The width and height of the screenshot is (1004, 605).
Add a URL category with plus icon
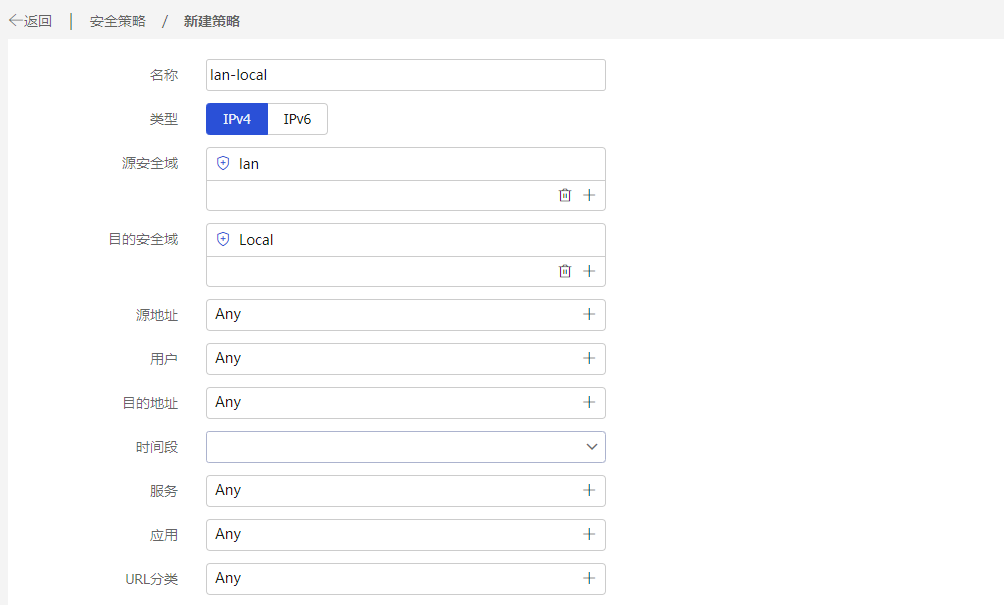[x=589, y=579]
